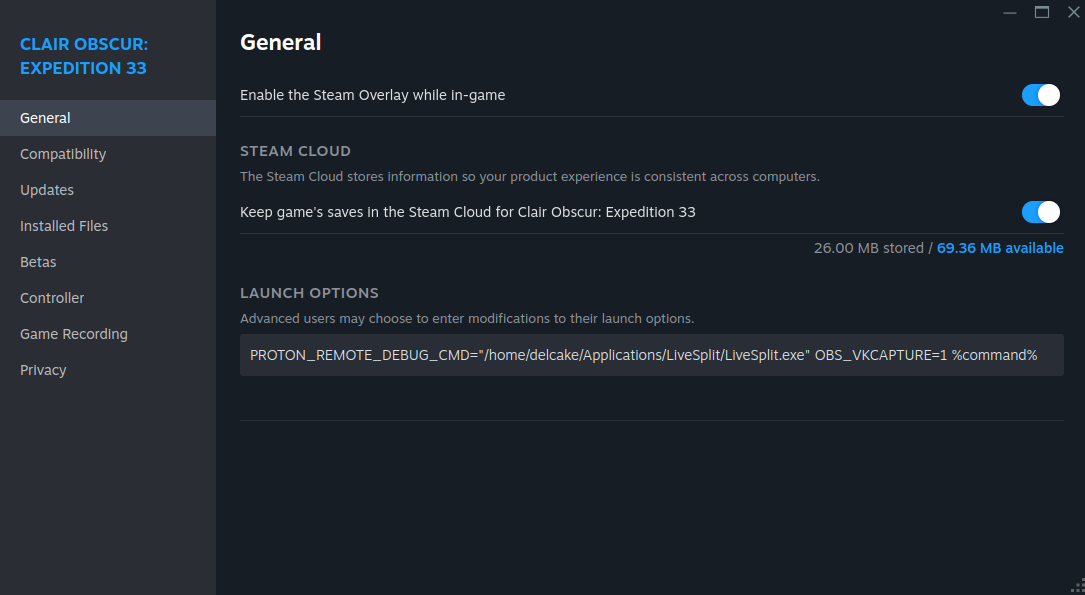Click the 69.36 MB available text

1000,248
